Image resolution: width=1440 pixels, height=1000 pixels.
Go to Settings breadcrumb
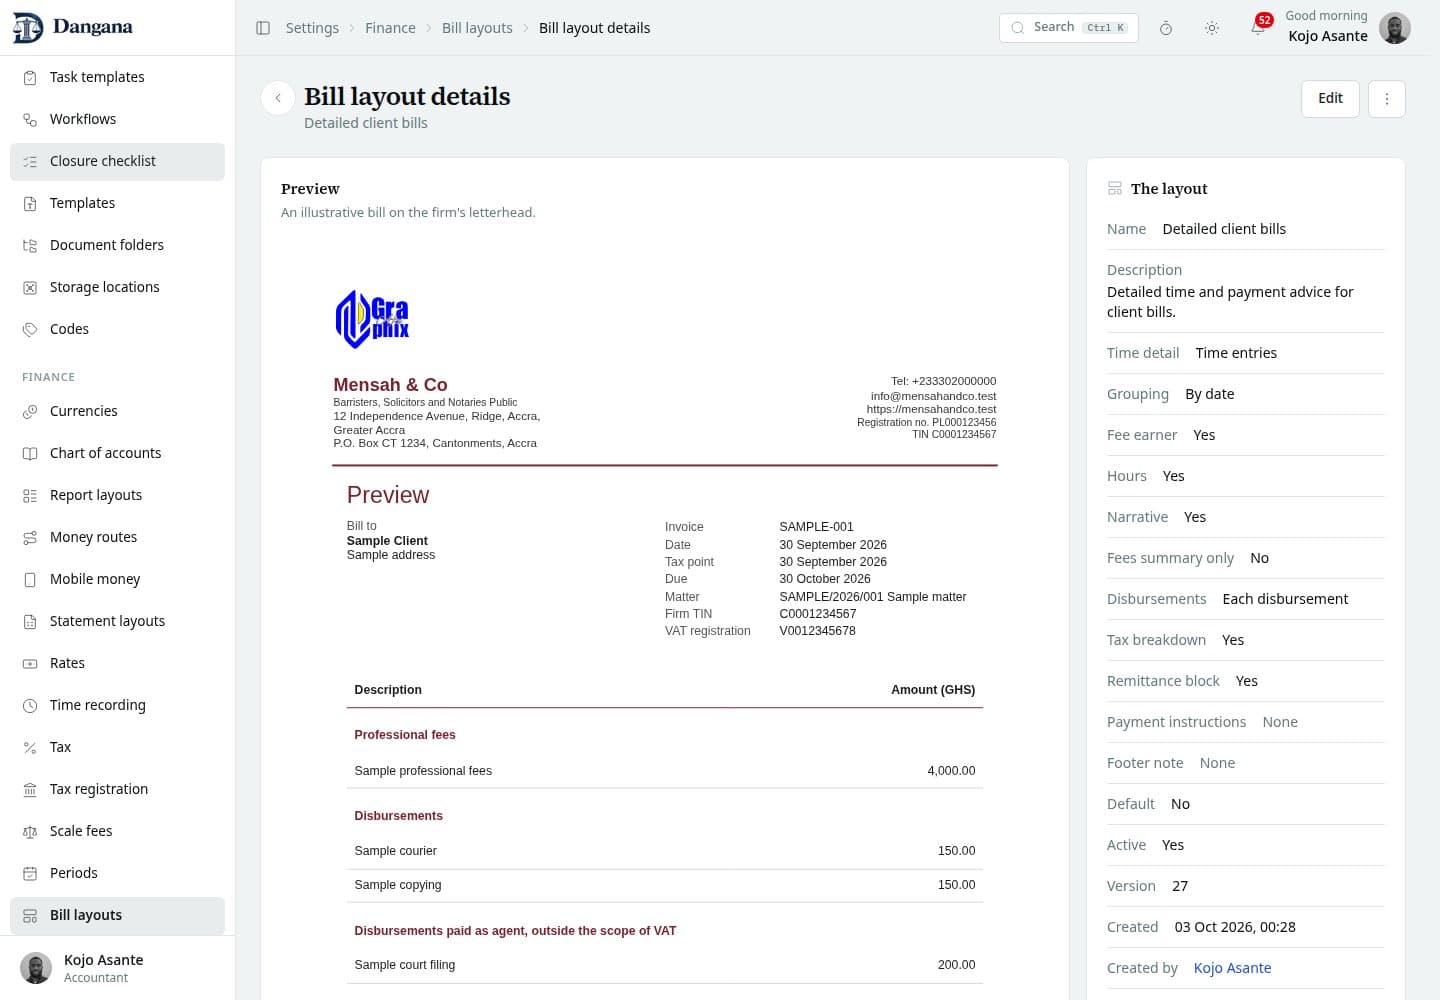click(x=312, y=28)
